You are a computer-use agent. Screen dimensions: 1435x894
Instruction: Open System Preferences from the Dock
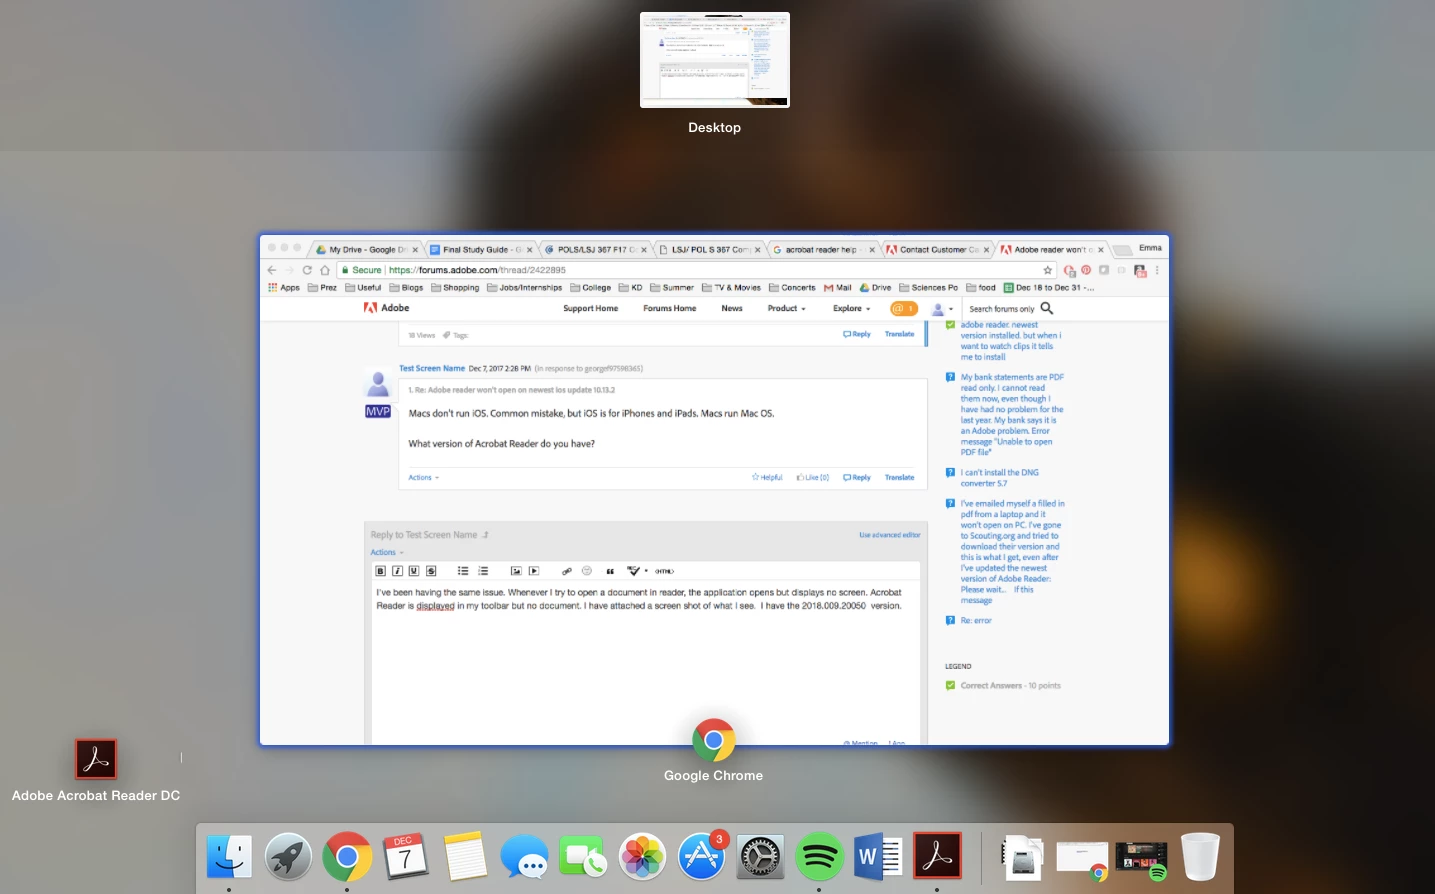coord(760,857)
